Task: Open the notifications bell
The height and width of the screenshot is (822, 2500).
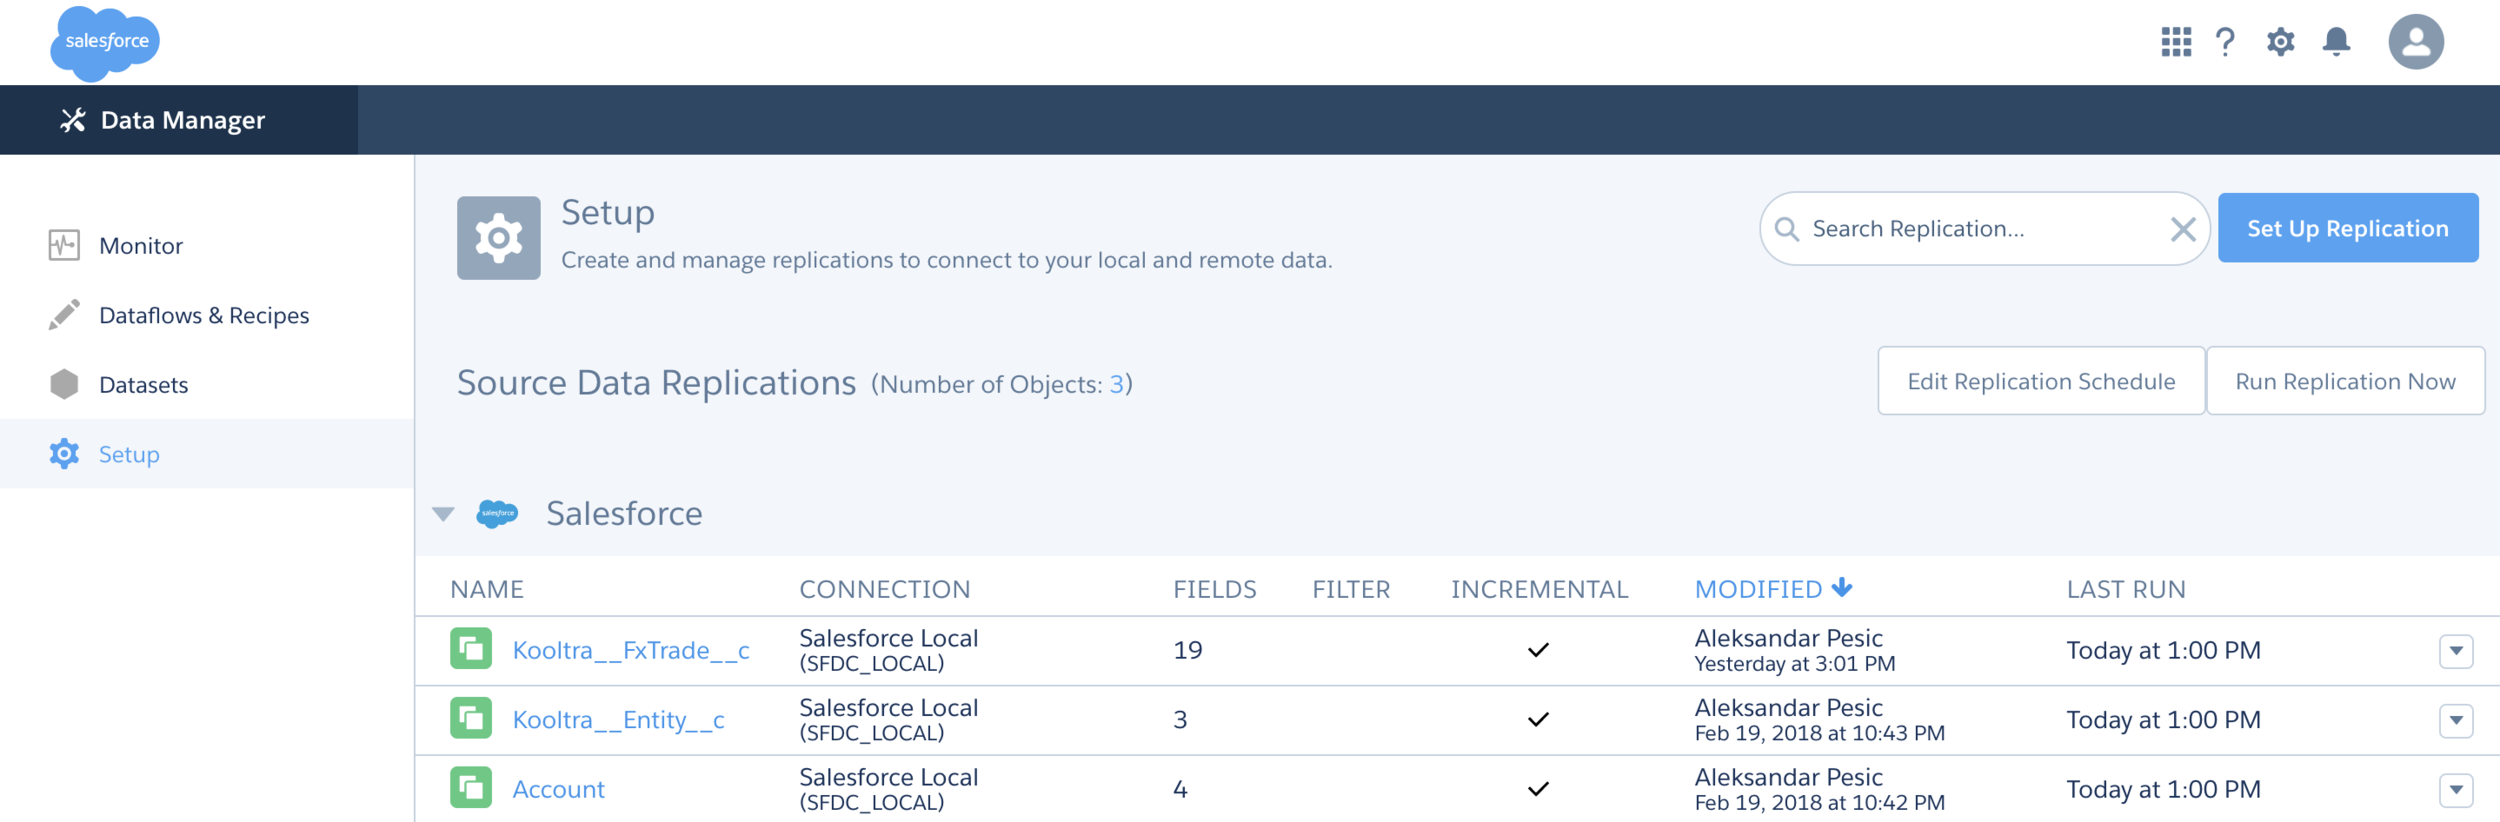Action: click(2336, 42)
